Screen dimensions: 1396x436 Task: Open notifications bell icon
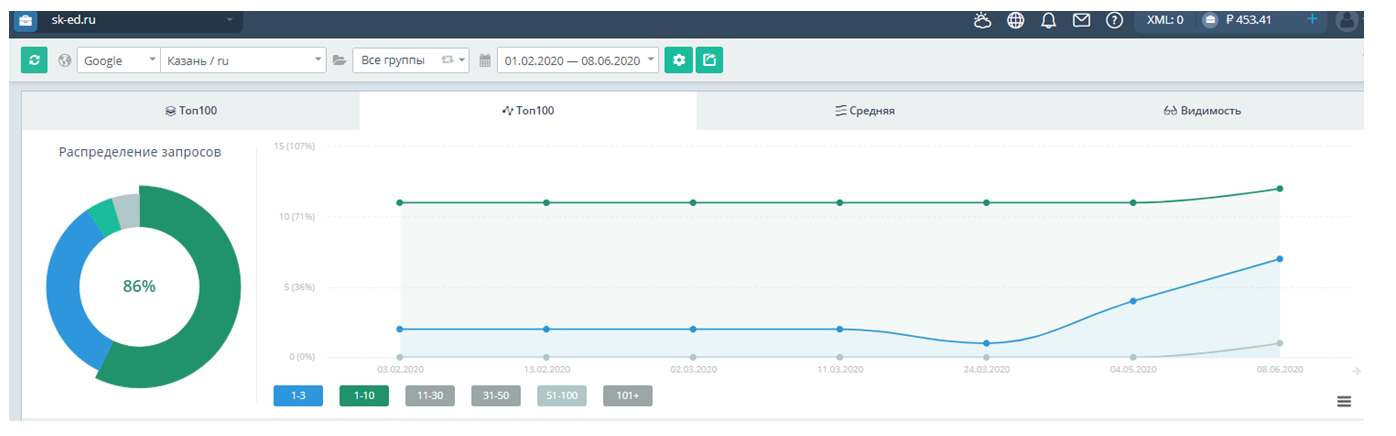1049,20
